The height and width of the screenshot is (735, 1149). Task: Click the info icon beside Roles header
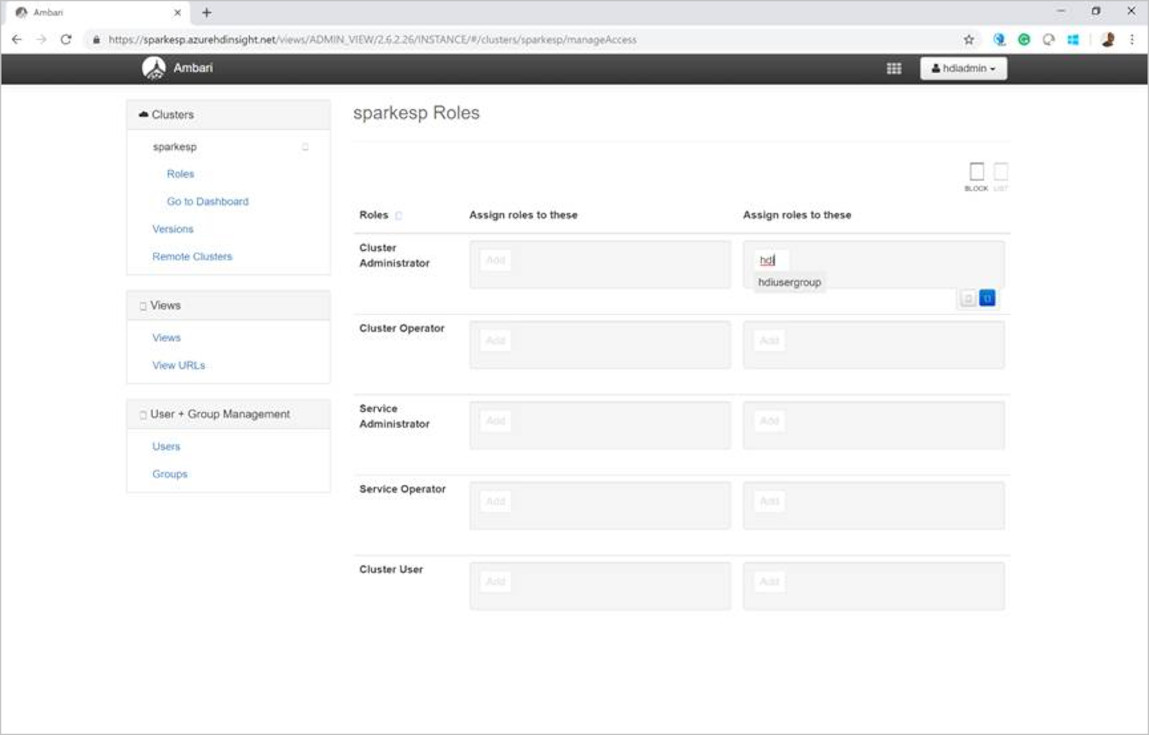(399, 215)
